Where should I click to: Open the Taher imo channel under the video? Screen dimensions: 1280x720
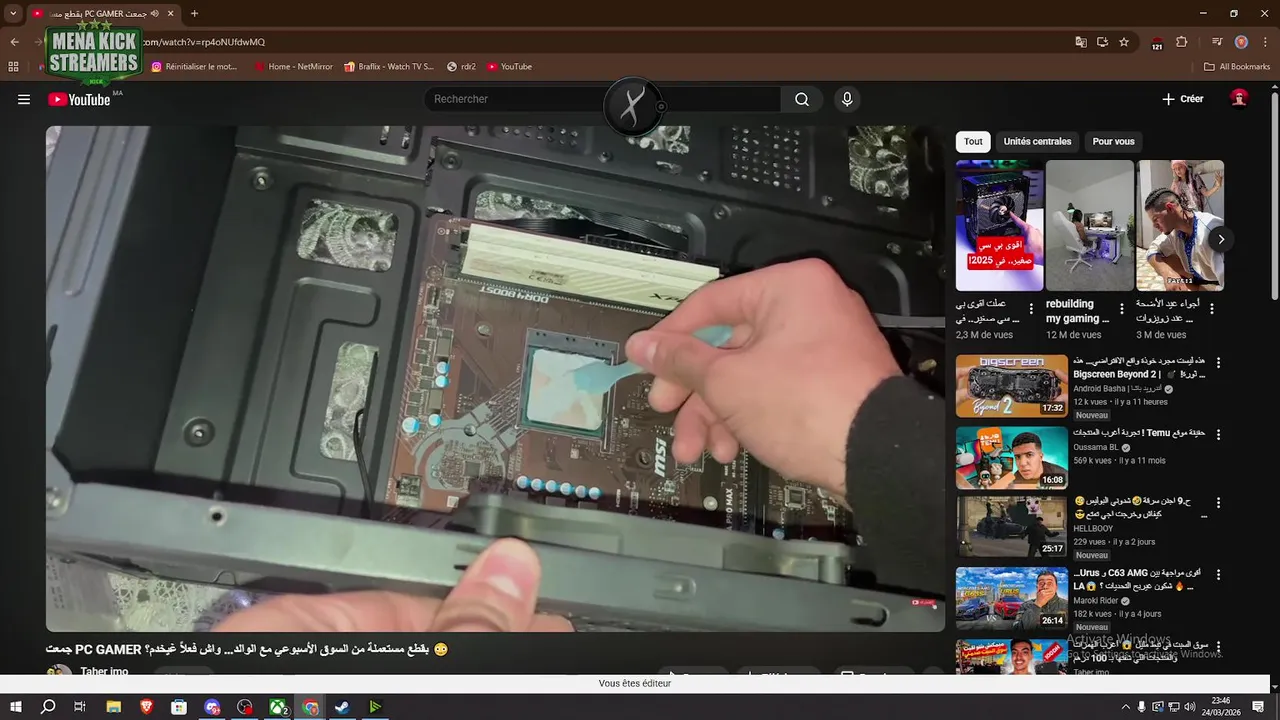point(104,672)
